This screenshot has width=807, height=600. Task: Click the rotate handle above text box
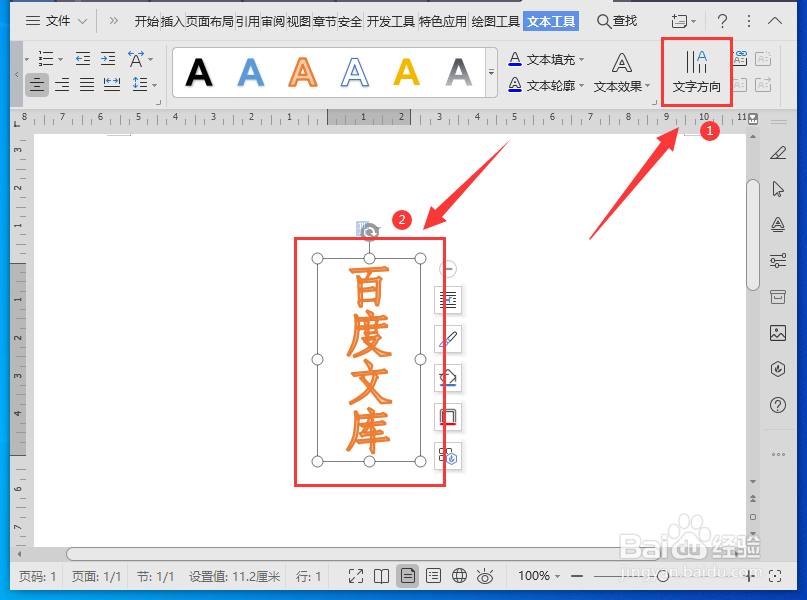click(370, 232)
